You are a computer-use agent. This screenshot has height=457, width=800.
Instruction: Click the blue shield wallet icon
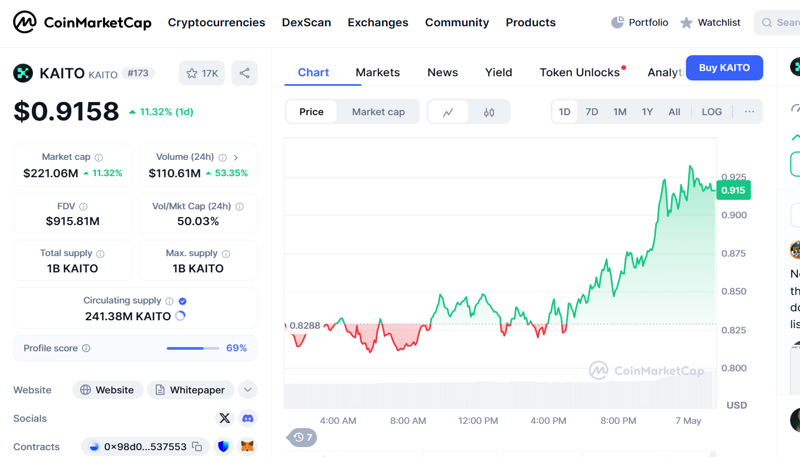(x=223, y=447)
